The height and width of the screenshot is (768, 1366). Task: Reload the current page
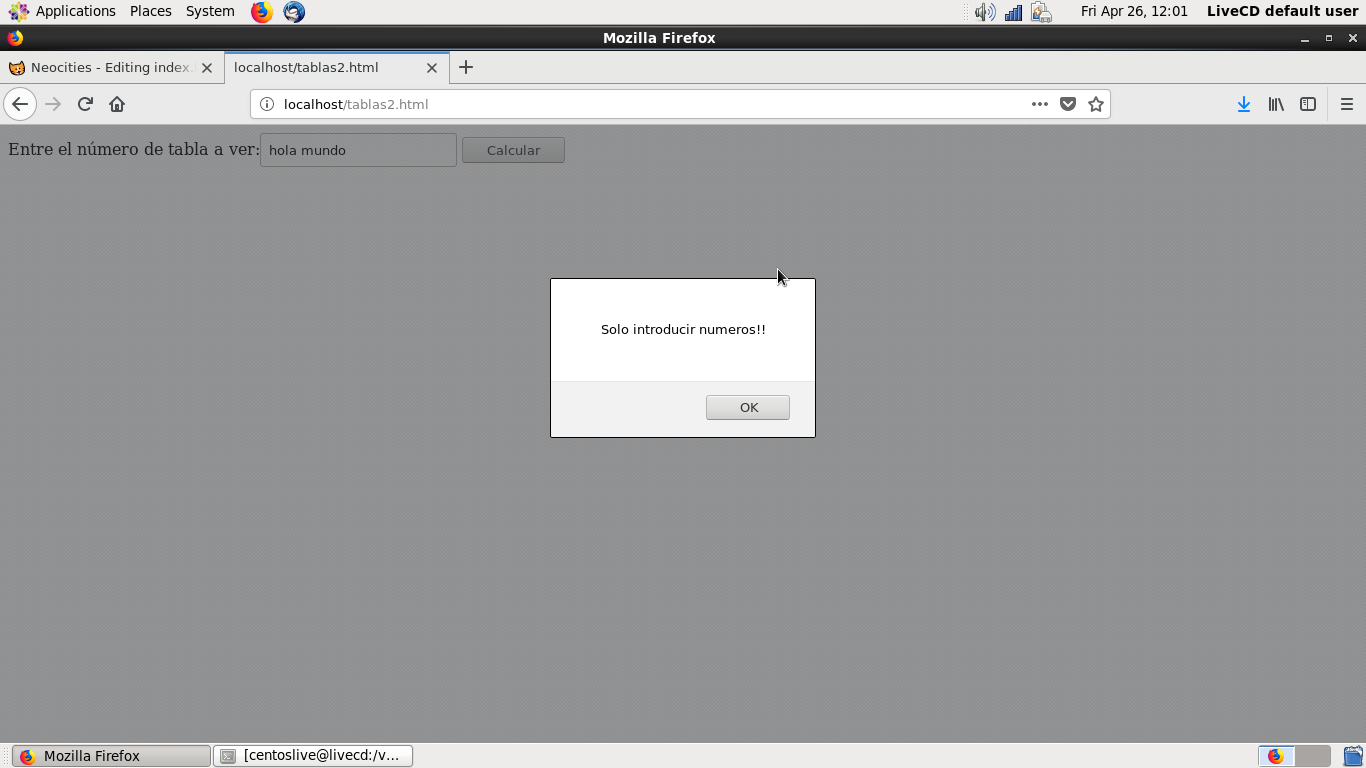pos(85,104)
